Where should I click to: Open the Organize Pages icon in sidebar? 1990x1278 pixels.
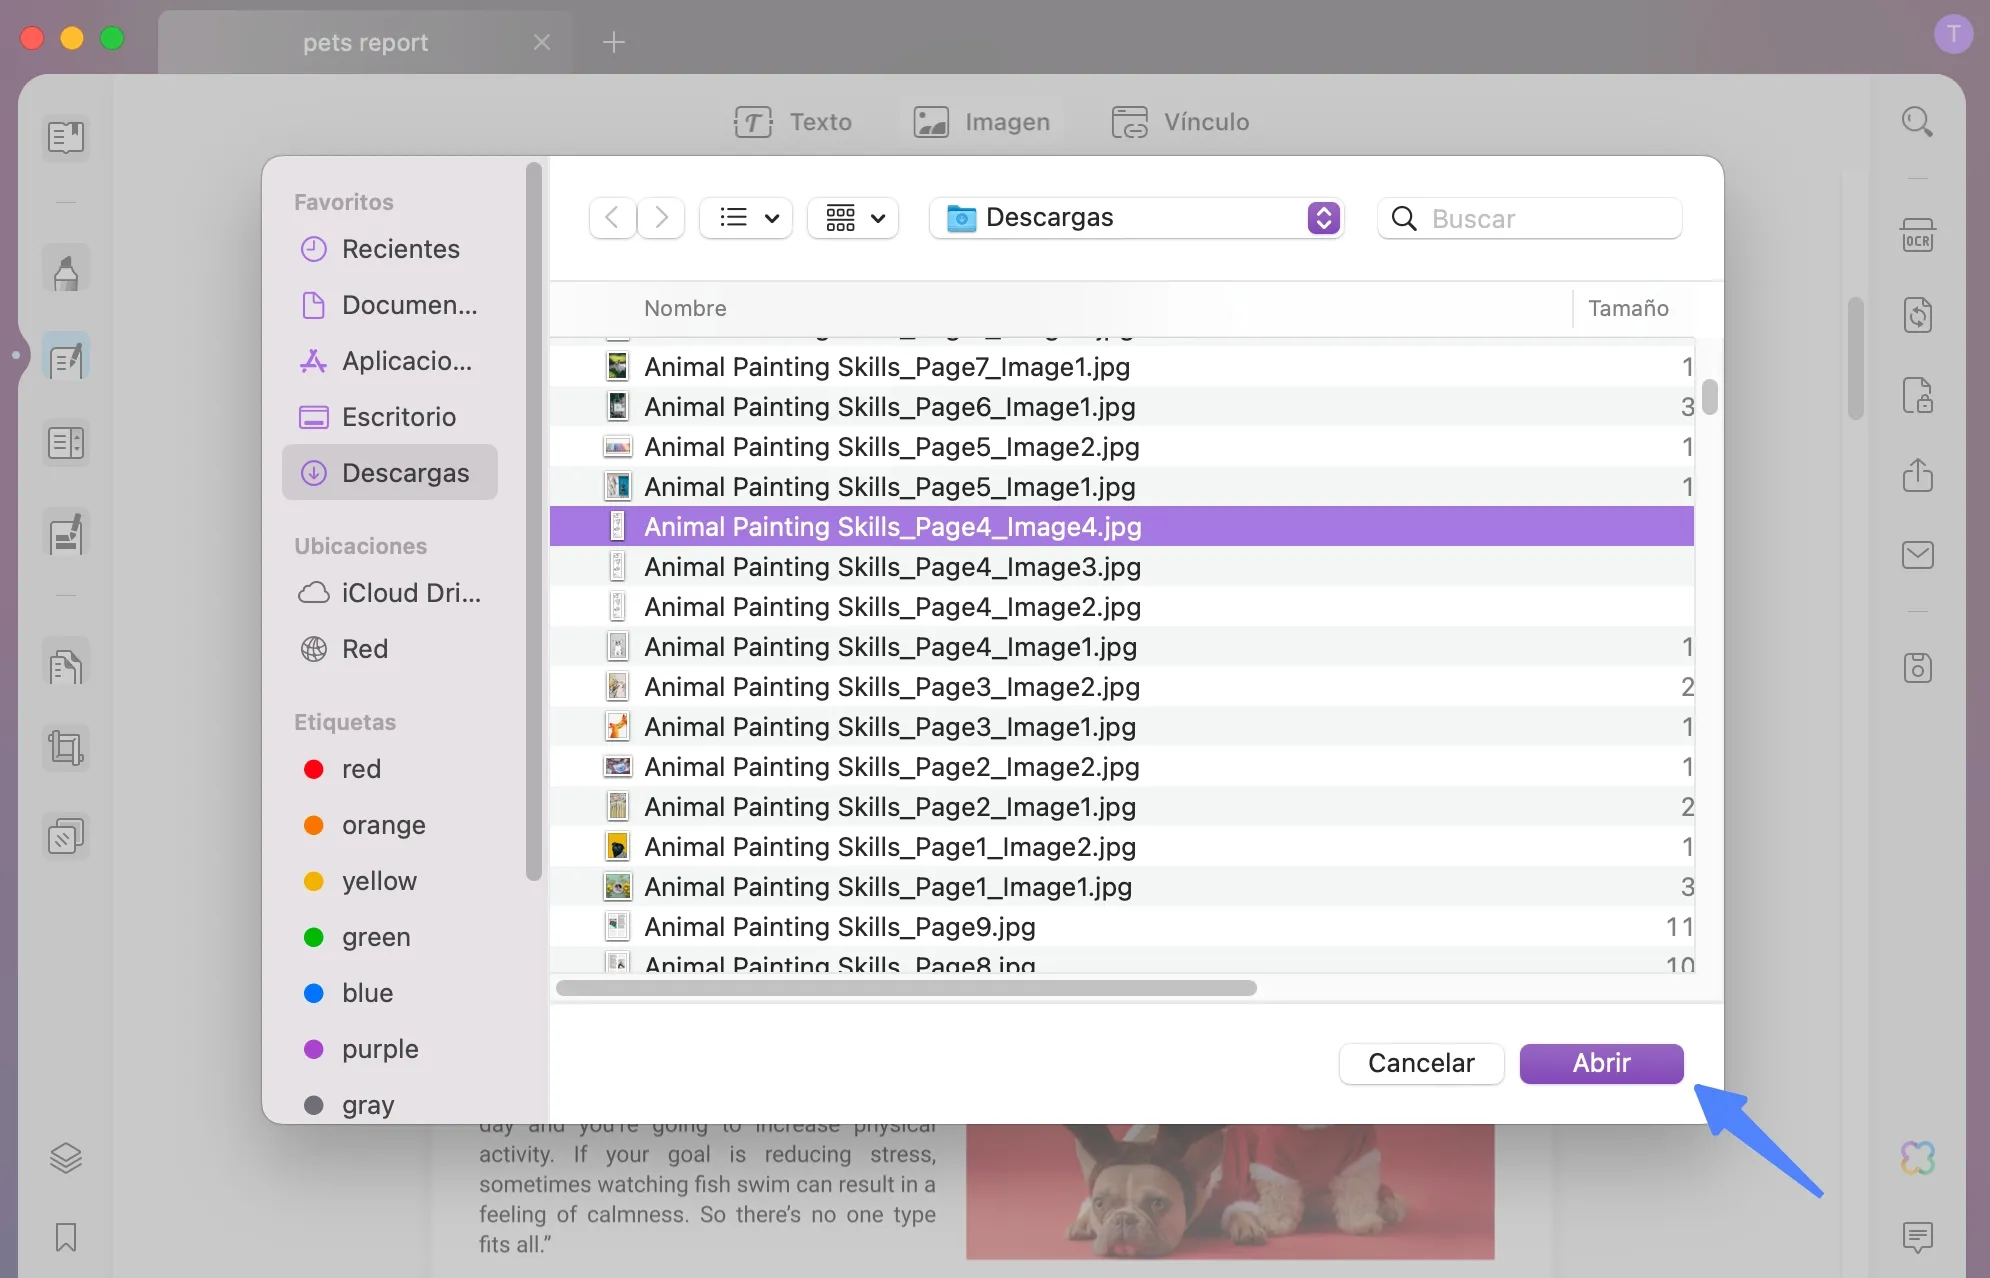[x=66, y=442]
